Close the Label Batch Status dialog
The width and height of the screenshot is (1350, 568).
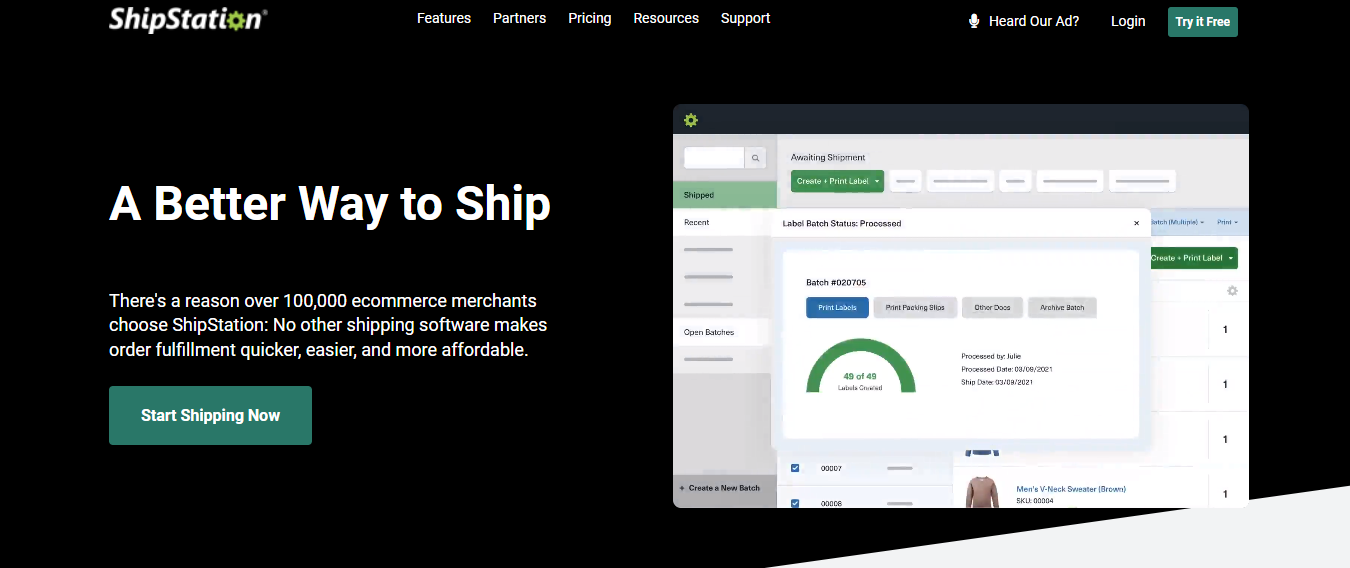coord(1136,223)
